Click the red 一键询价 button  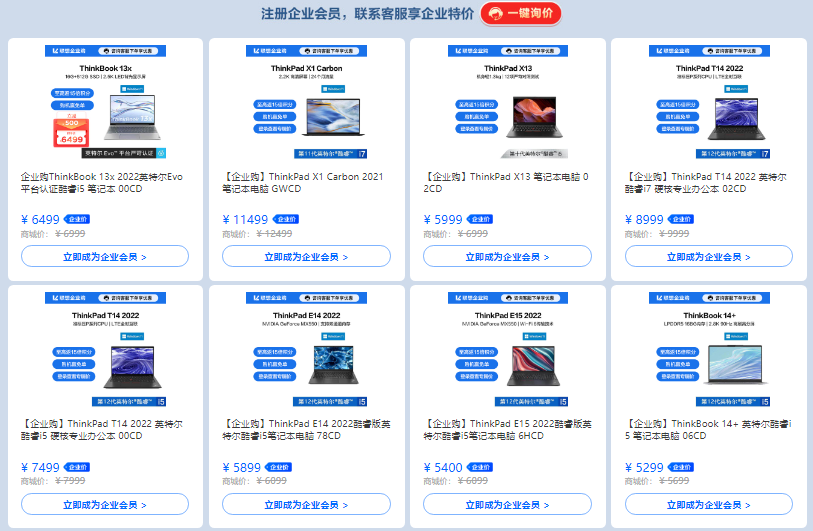[521, 13]
